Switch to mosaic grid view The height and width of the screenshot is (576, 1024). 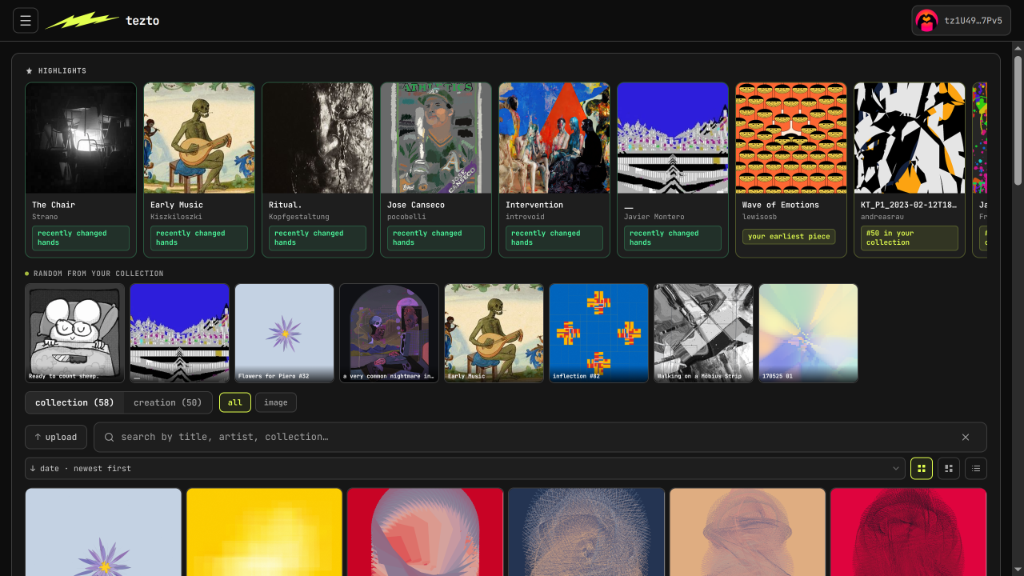point(949,468)
